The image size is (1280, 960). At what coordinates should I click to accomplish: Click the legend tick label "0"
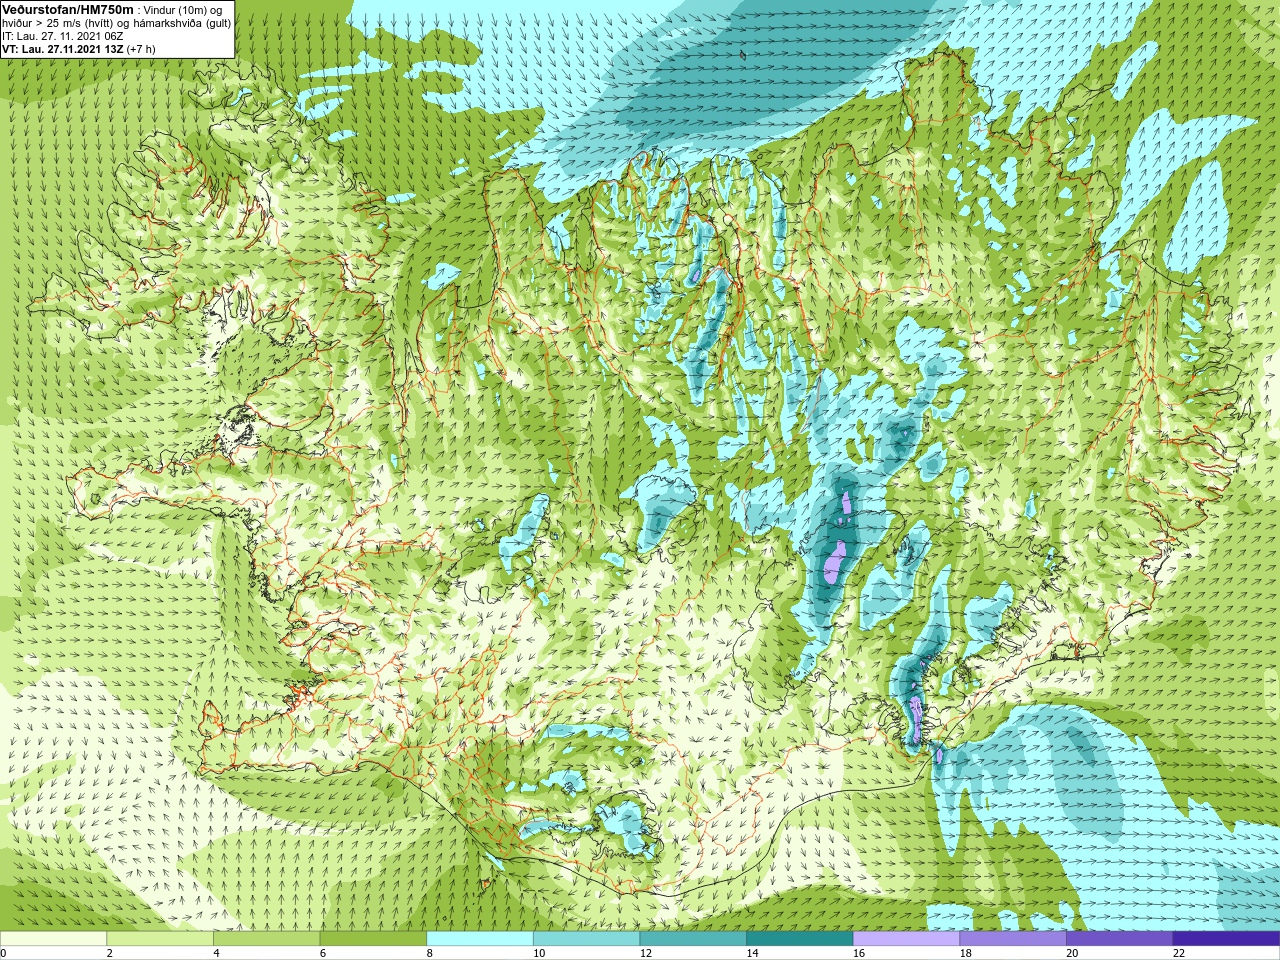pos(3,953)
